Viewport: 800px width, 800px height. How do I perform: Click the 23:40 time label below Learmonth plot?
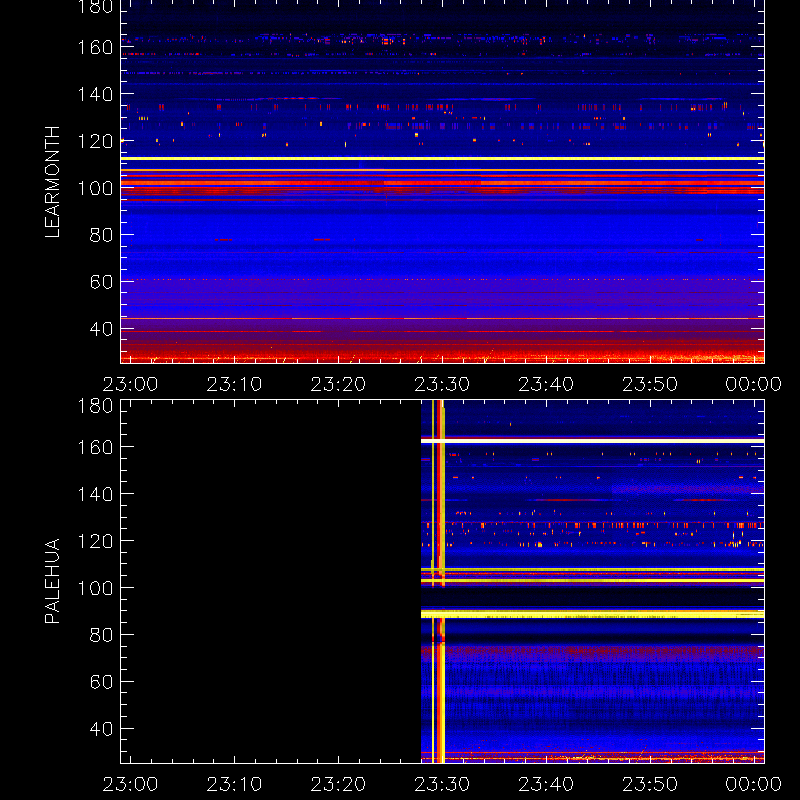pyautogui.click(x=546, y=384)
